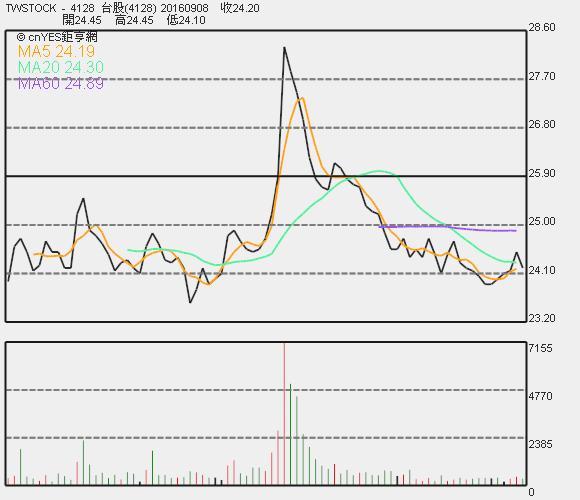Click the TWSTOCK 4128 title text

click(50, 8)
